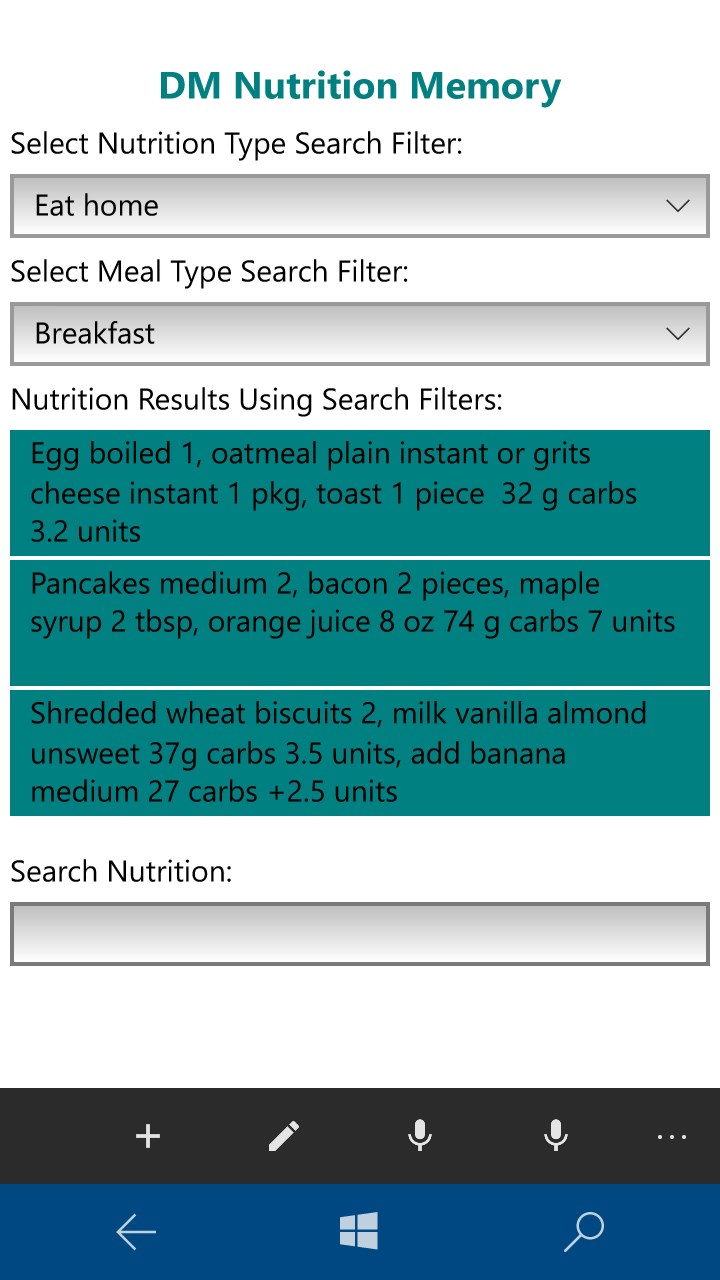Tap the first microphone icon for voice input

[x=419, y=1135]
